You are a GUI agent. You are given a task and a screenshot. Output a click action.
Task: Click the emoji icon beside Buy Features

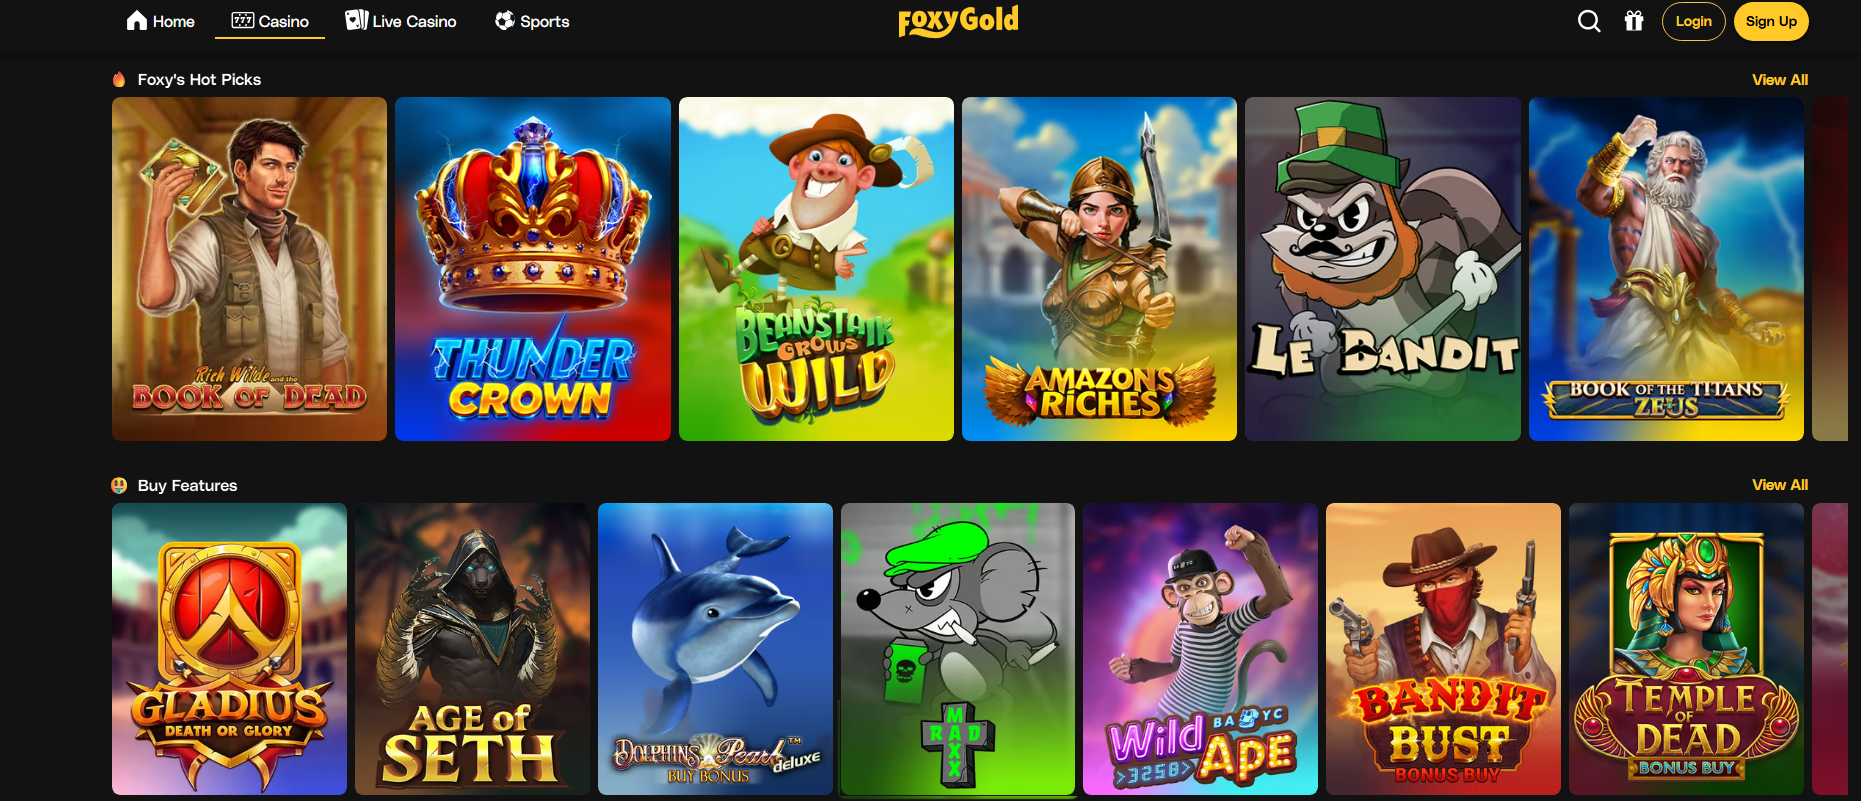click(x=119, y=485)
